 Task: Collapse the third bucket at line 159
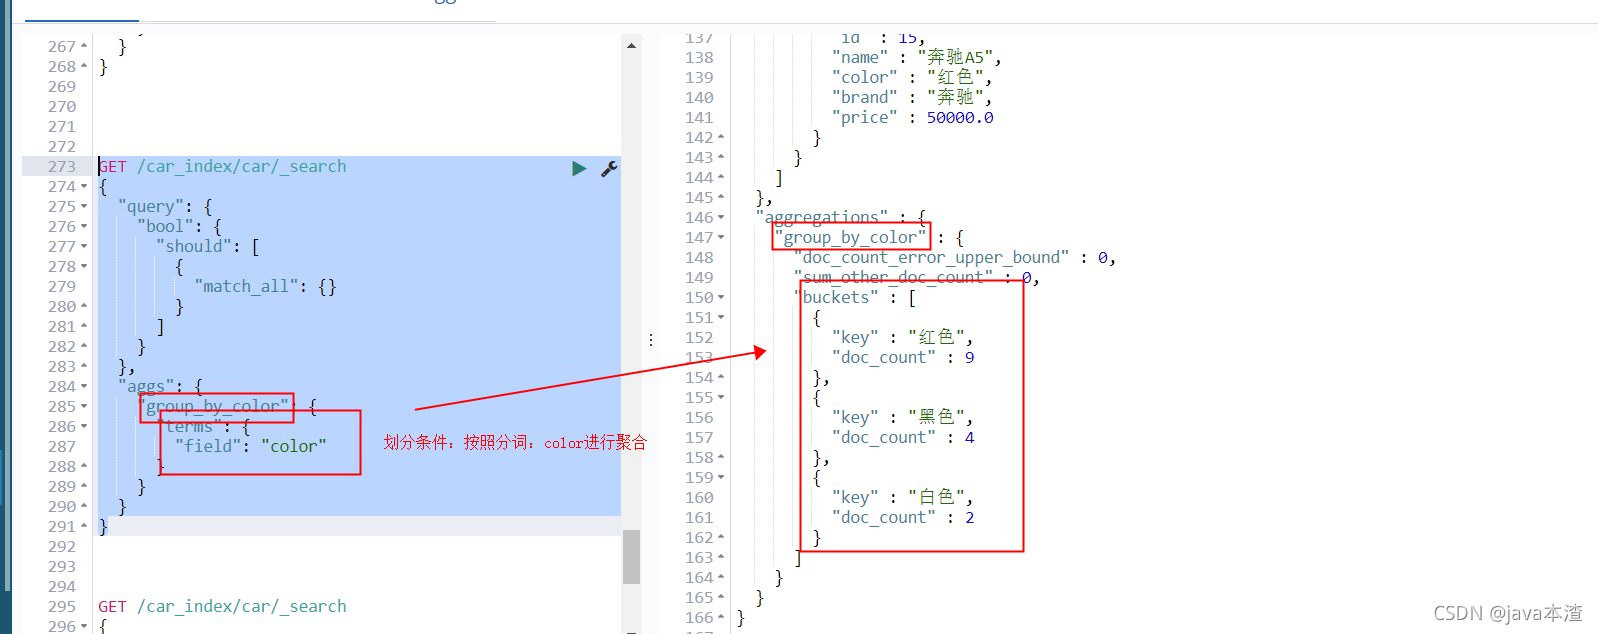click(x=721, y=478)
